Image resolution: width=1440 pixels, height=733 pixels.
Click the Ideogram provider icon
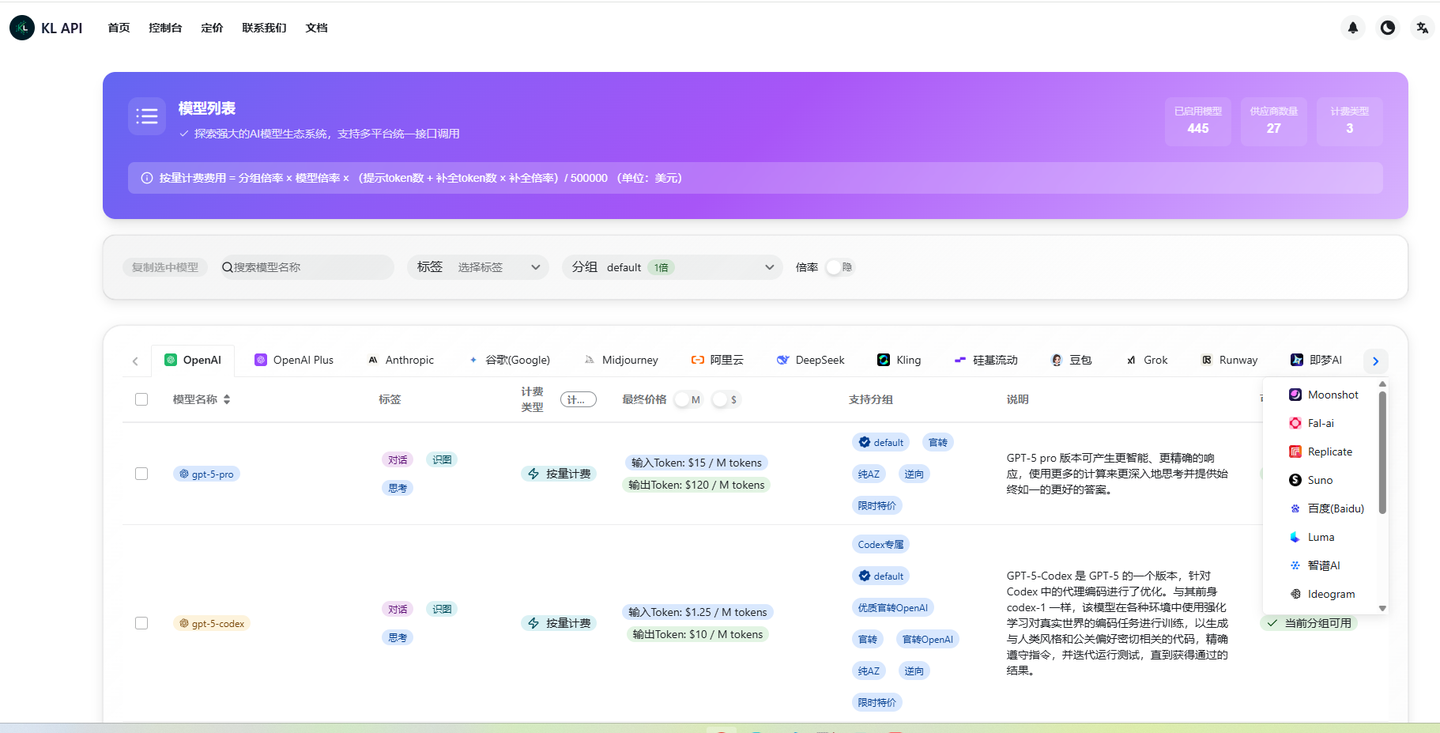1297,594
